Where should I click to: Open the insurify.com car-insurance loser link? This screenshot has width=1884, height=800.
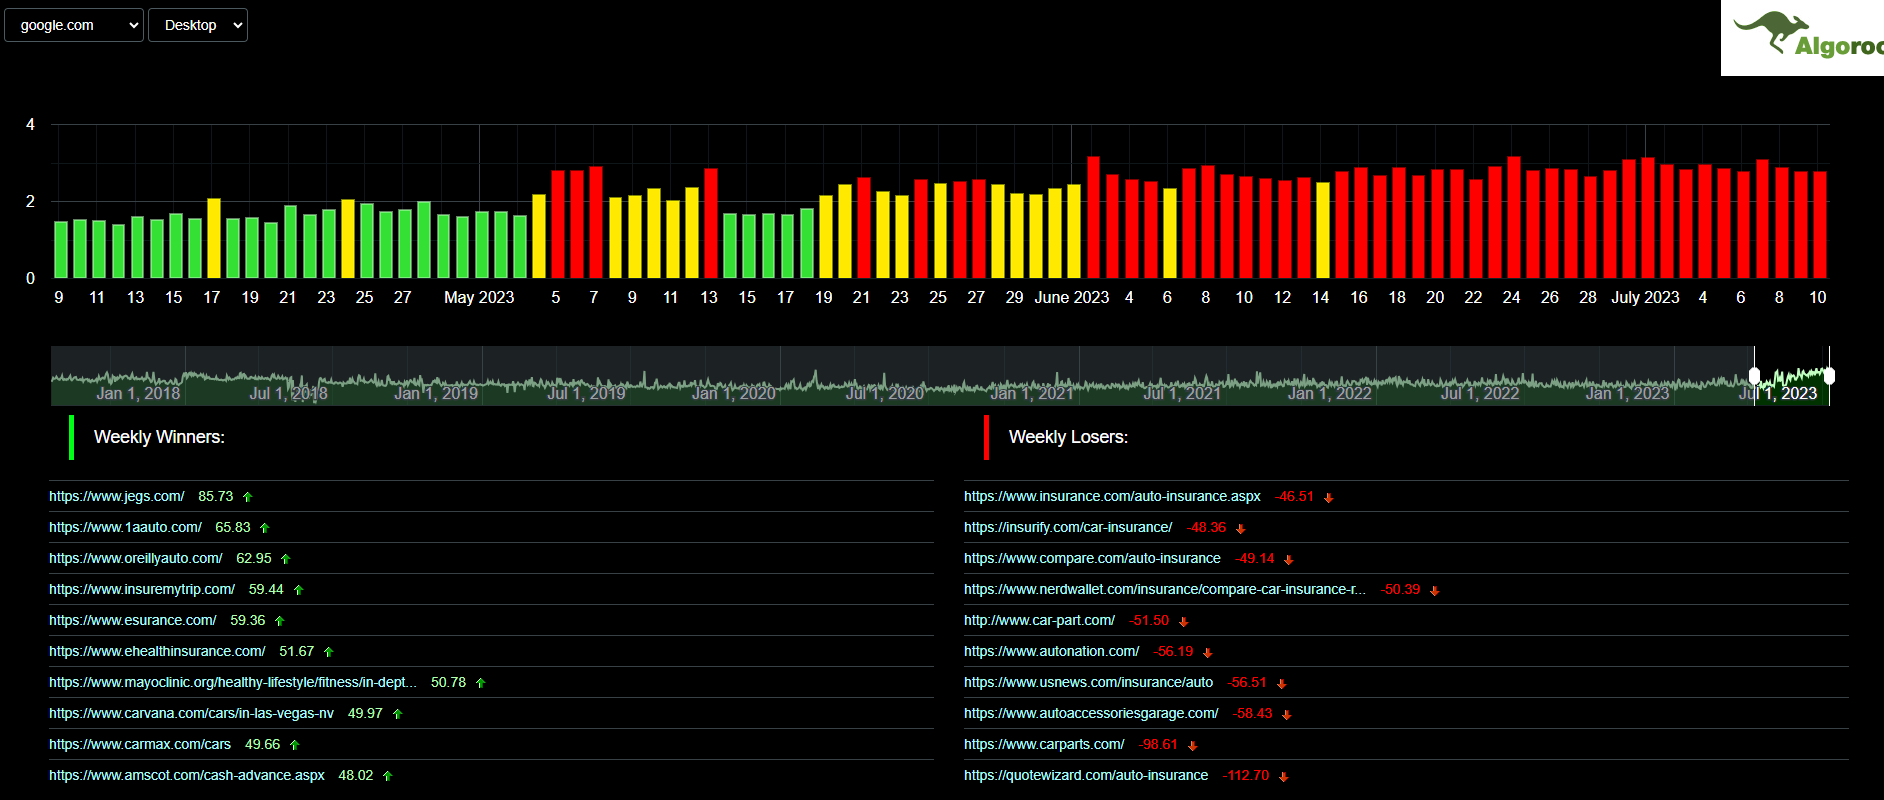pos(1068,527)
